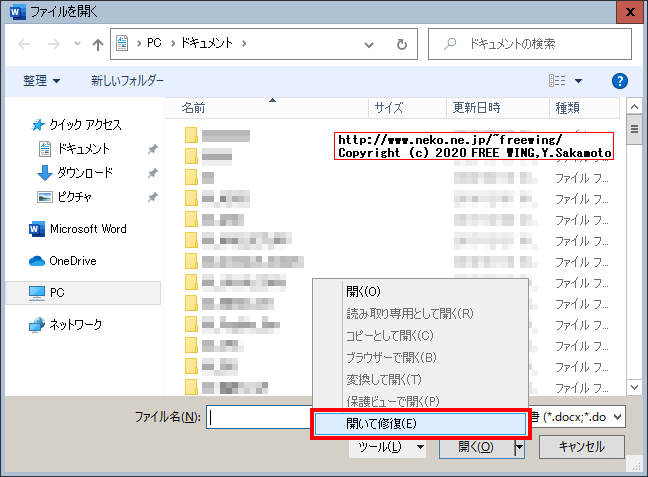Select the first folder icon in list
The image size is (648, 477).
pyautogui.click(x=191, y=135)
